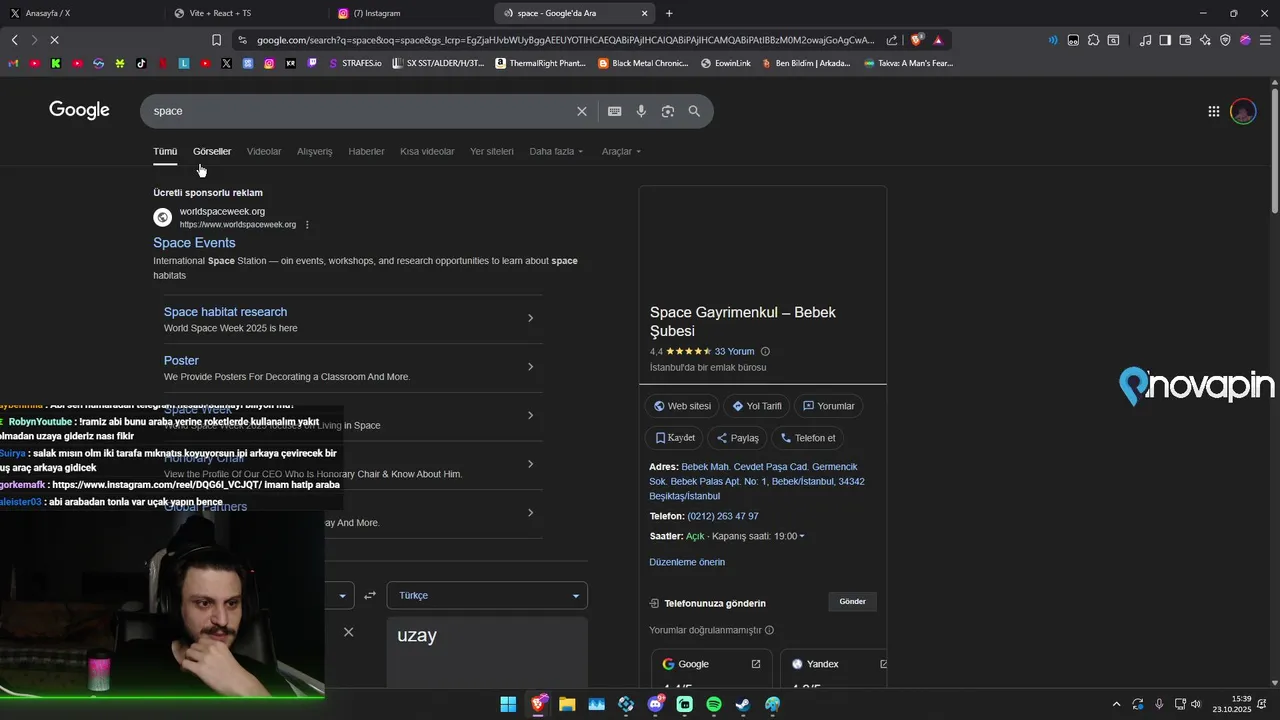The image size is (1280, 720).
Task: Select the Videolar results tab
Action: [264, 151]
